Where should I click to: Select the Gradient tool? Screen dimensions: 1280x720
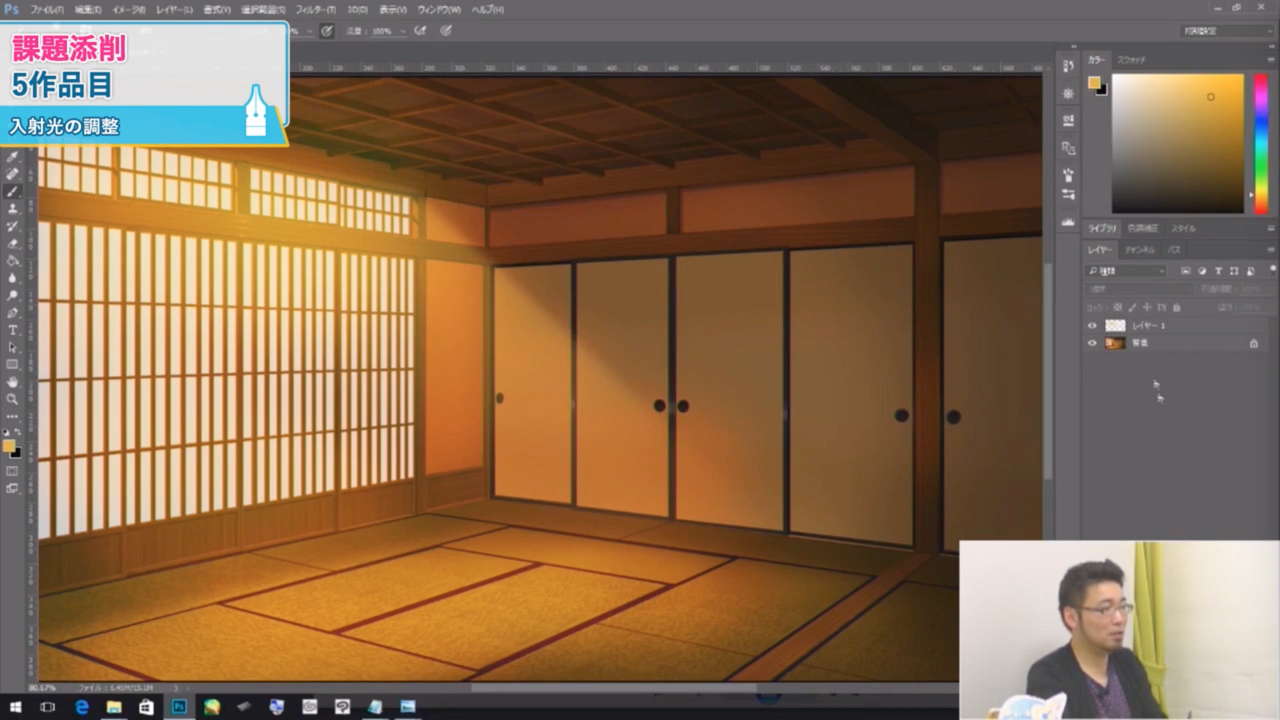12,260
